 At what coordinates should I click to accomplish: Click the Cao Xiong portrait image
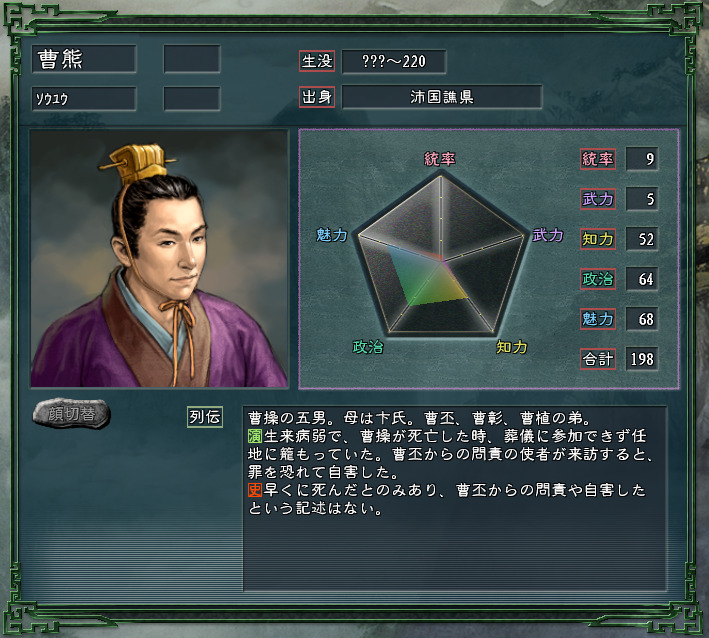[159, 259]
